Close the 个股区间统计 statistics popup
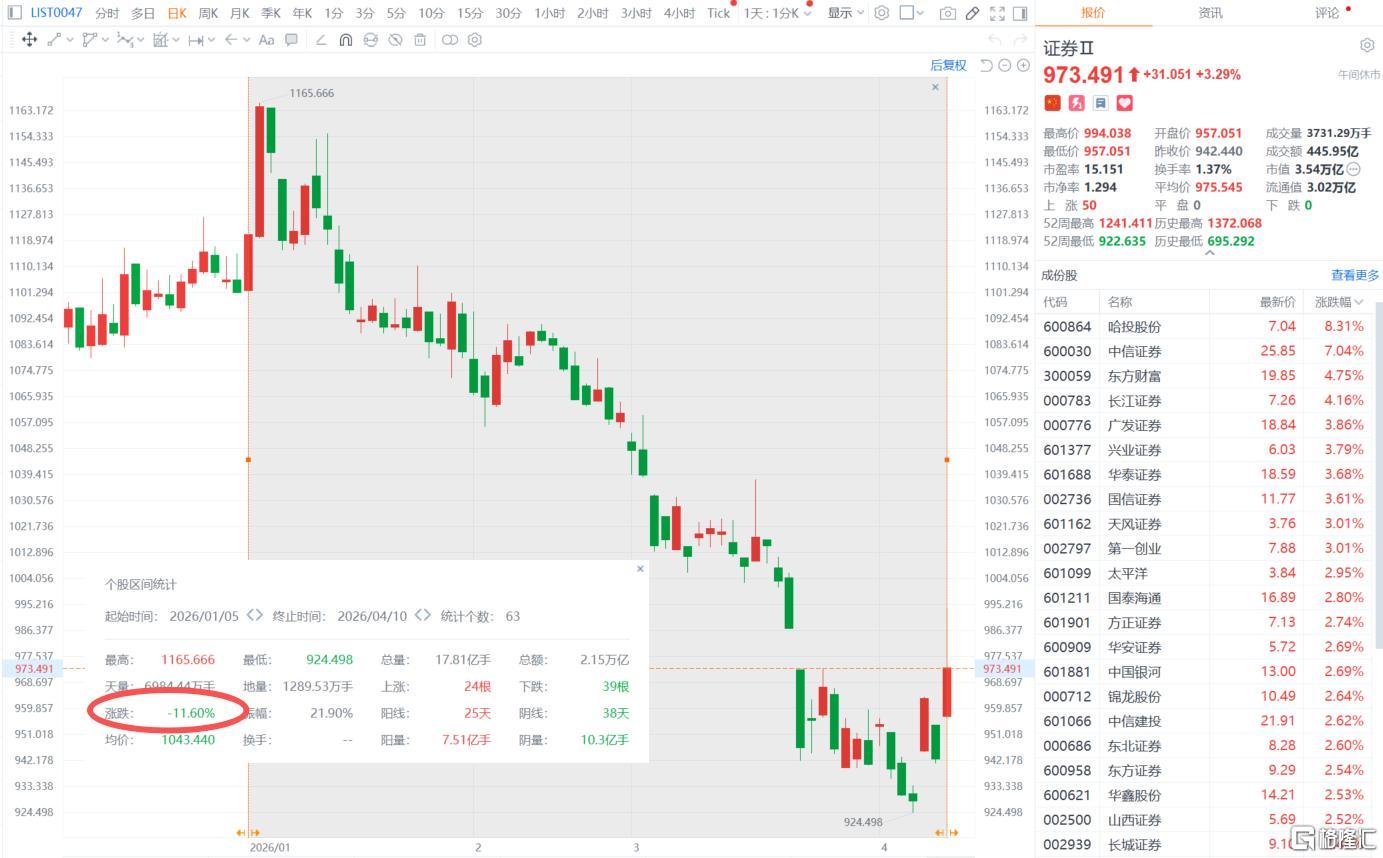The image size is (1383, 858). tap(640, 568)
